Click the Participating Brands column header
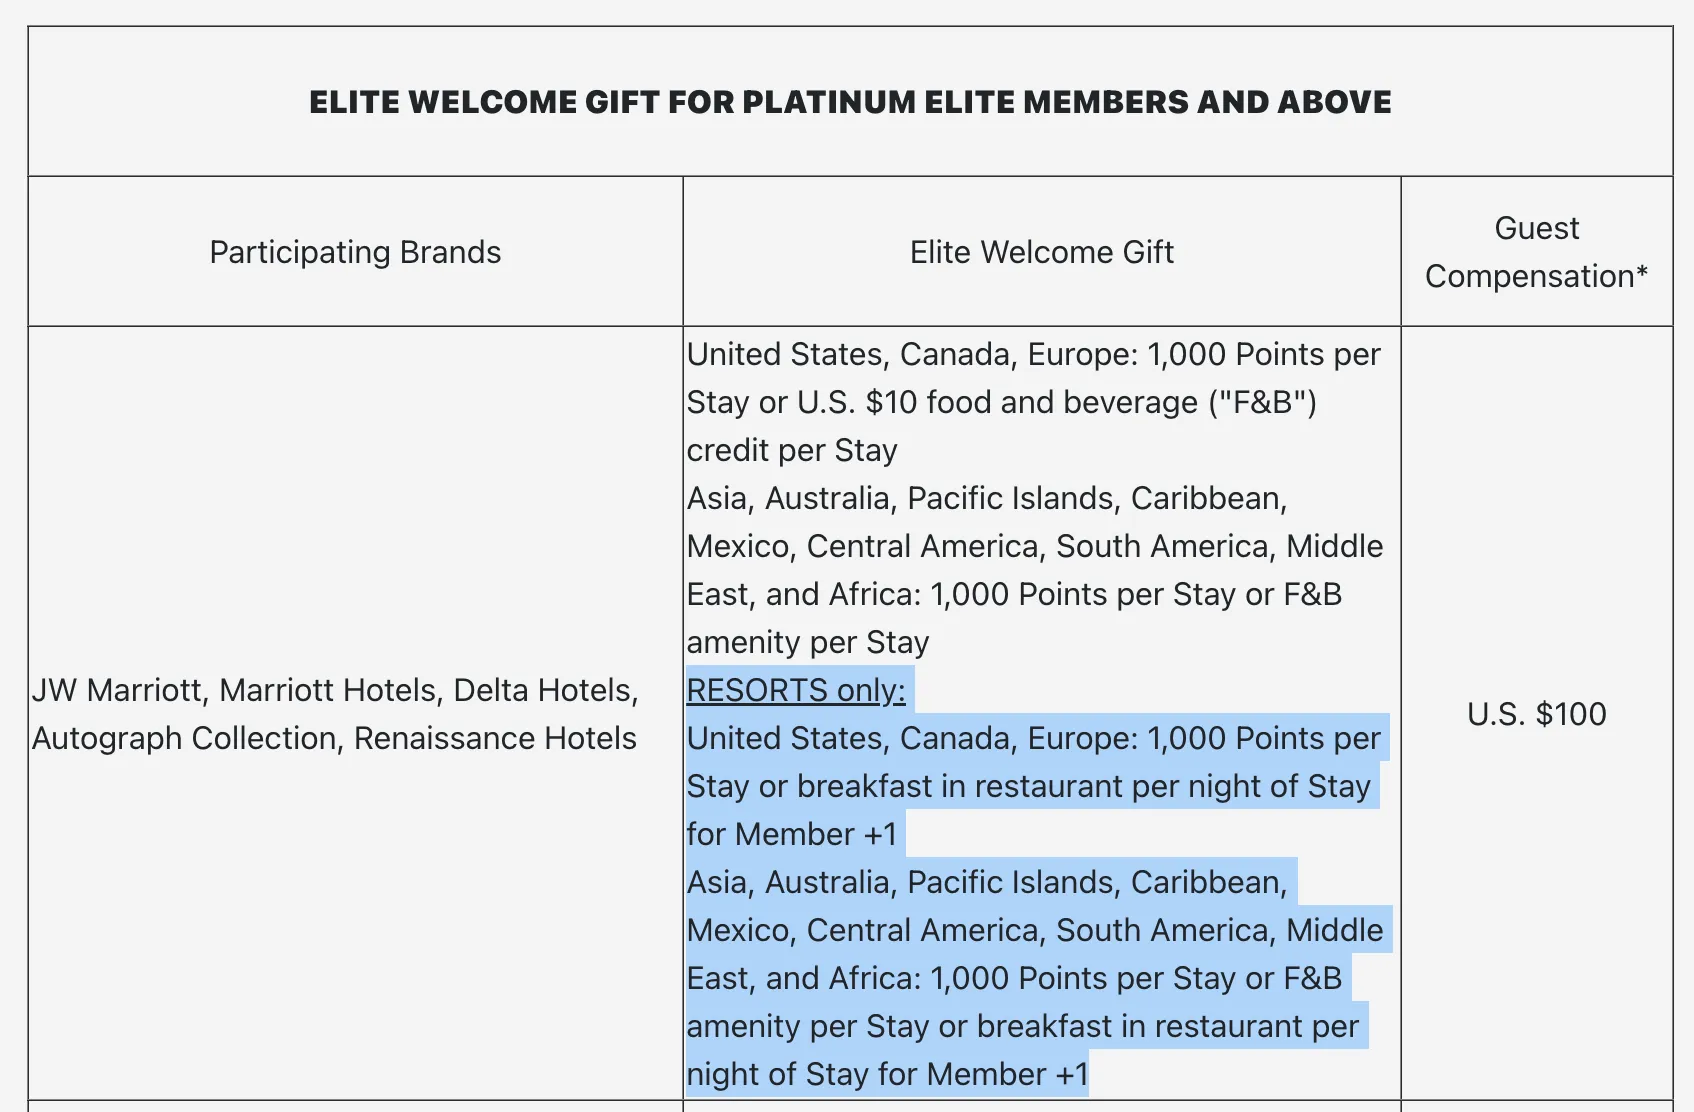This screenshot has height=1112, width=1694. tap(355, 252)
